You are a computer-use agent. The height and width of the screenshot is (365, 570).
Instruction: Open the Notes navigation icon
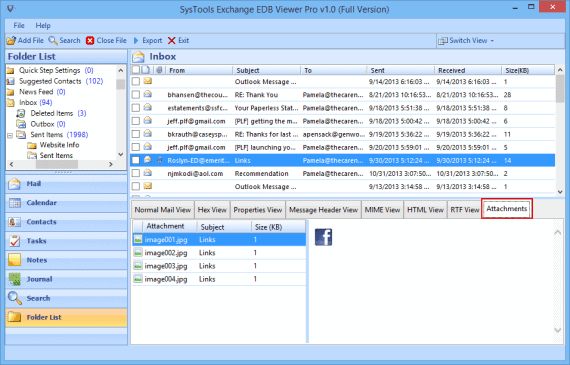tap(15, 260)
